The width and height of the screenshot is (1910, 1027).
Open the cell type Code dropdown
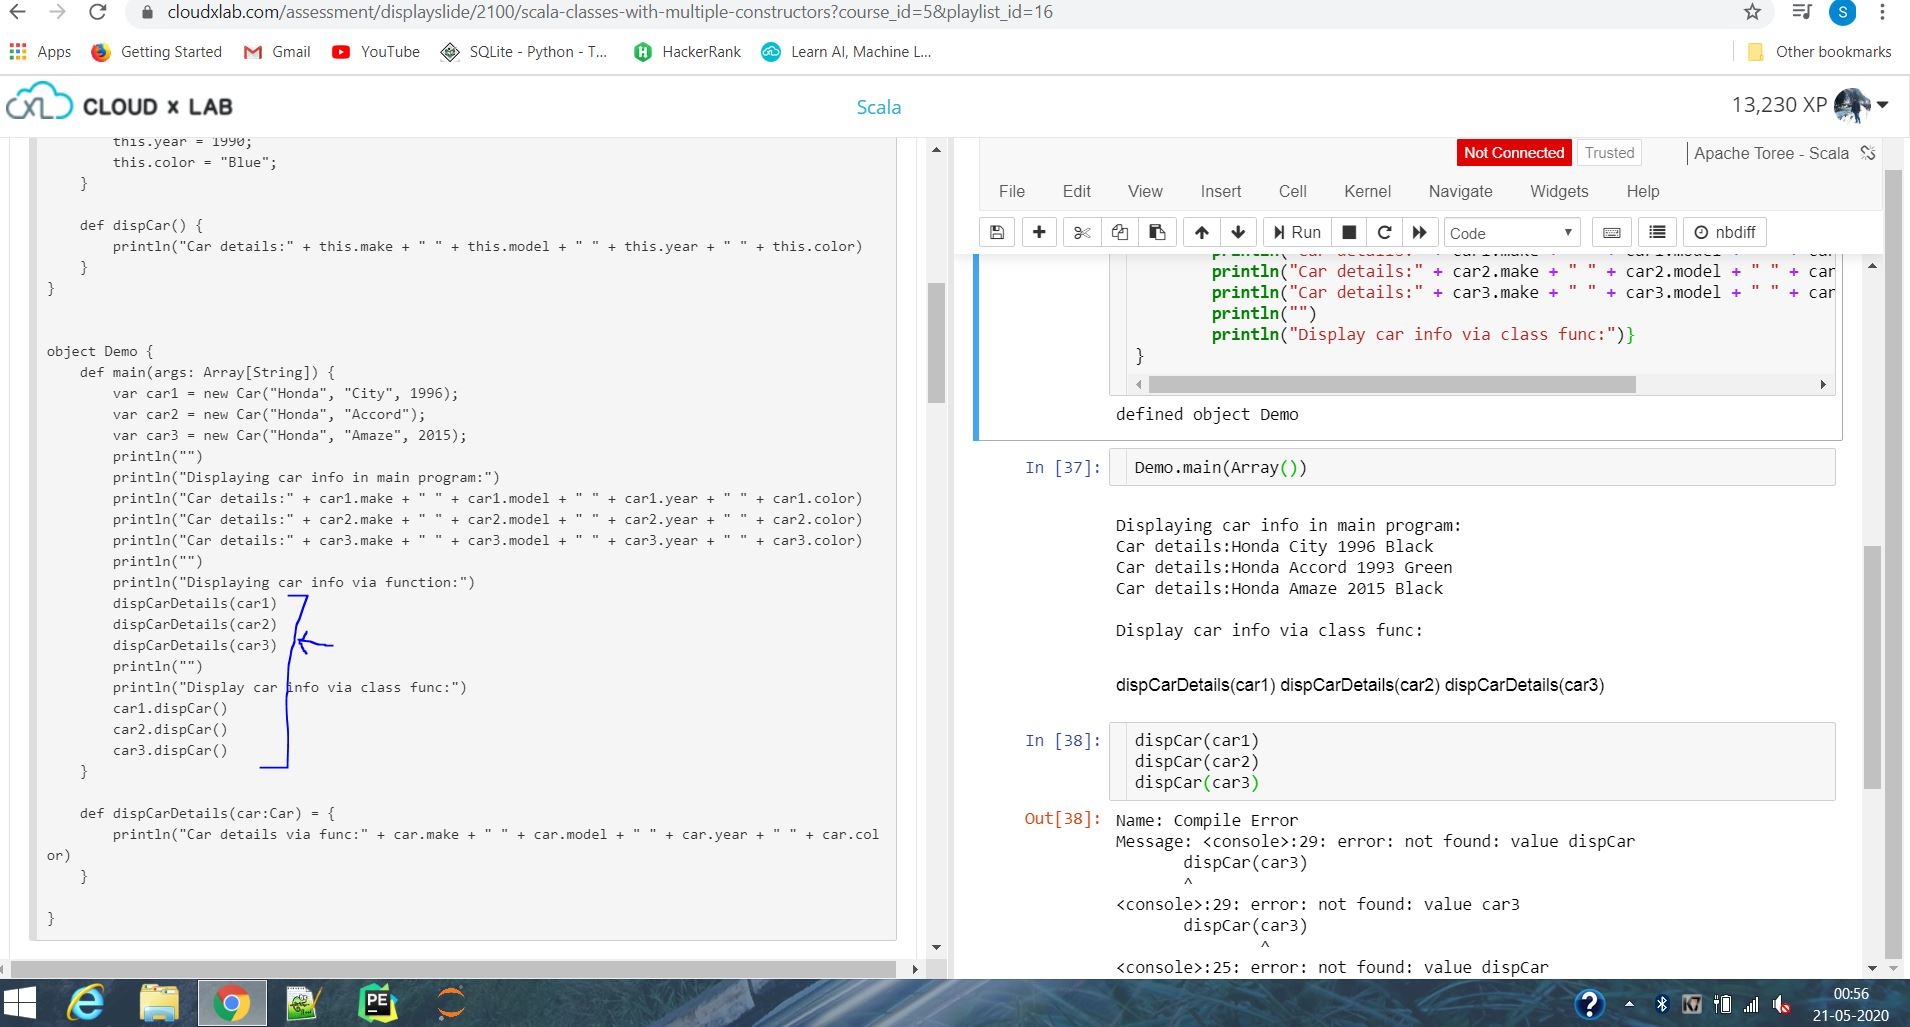(x=1511, y=233)
